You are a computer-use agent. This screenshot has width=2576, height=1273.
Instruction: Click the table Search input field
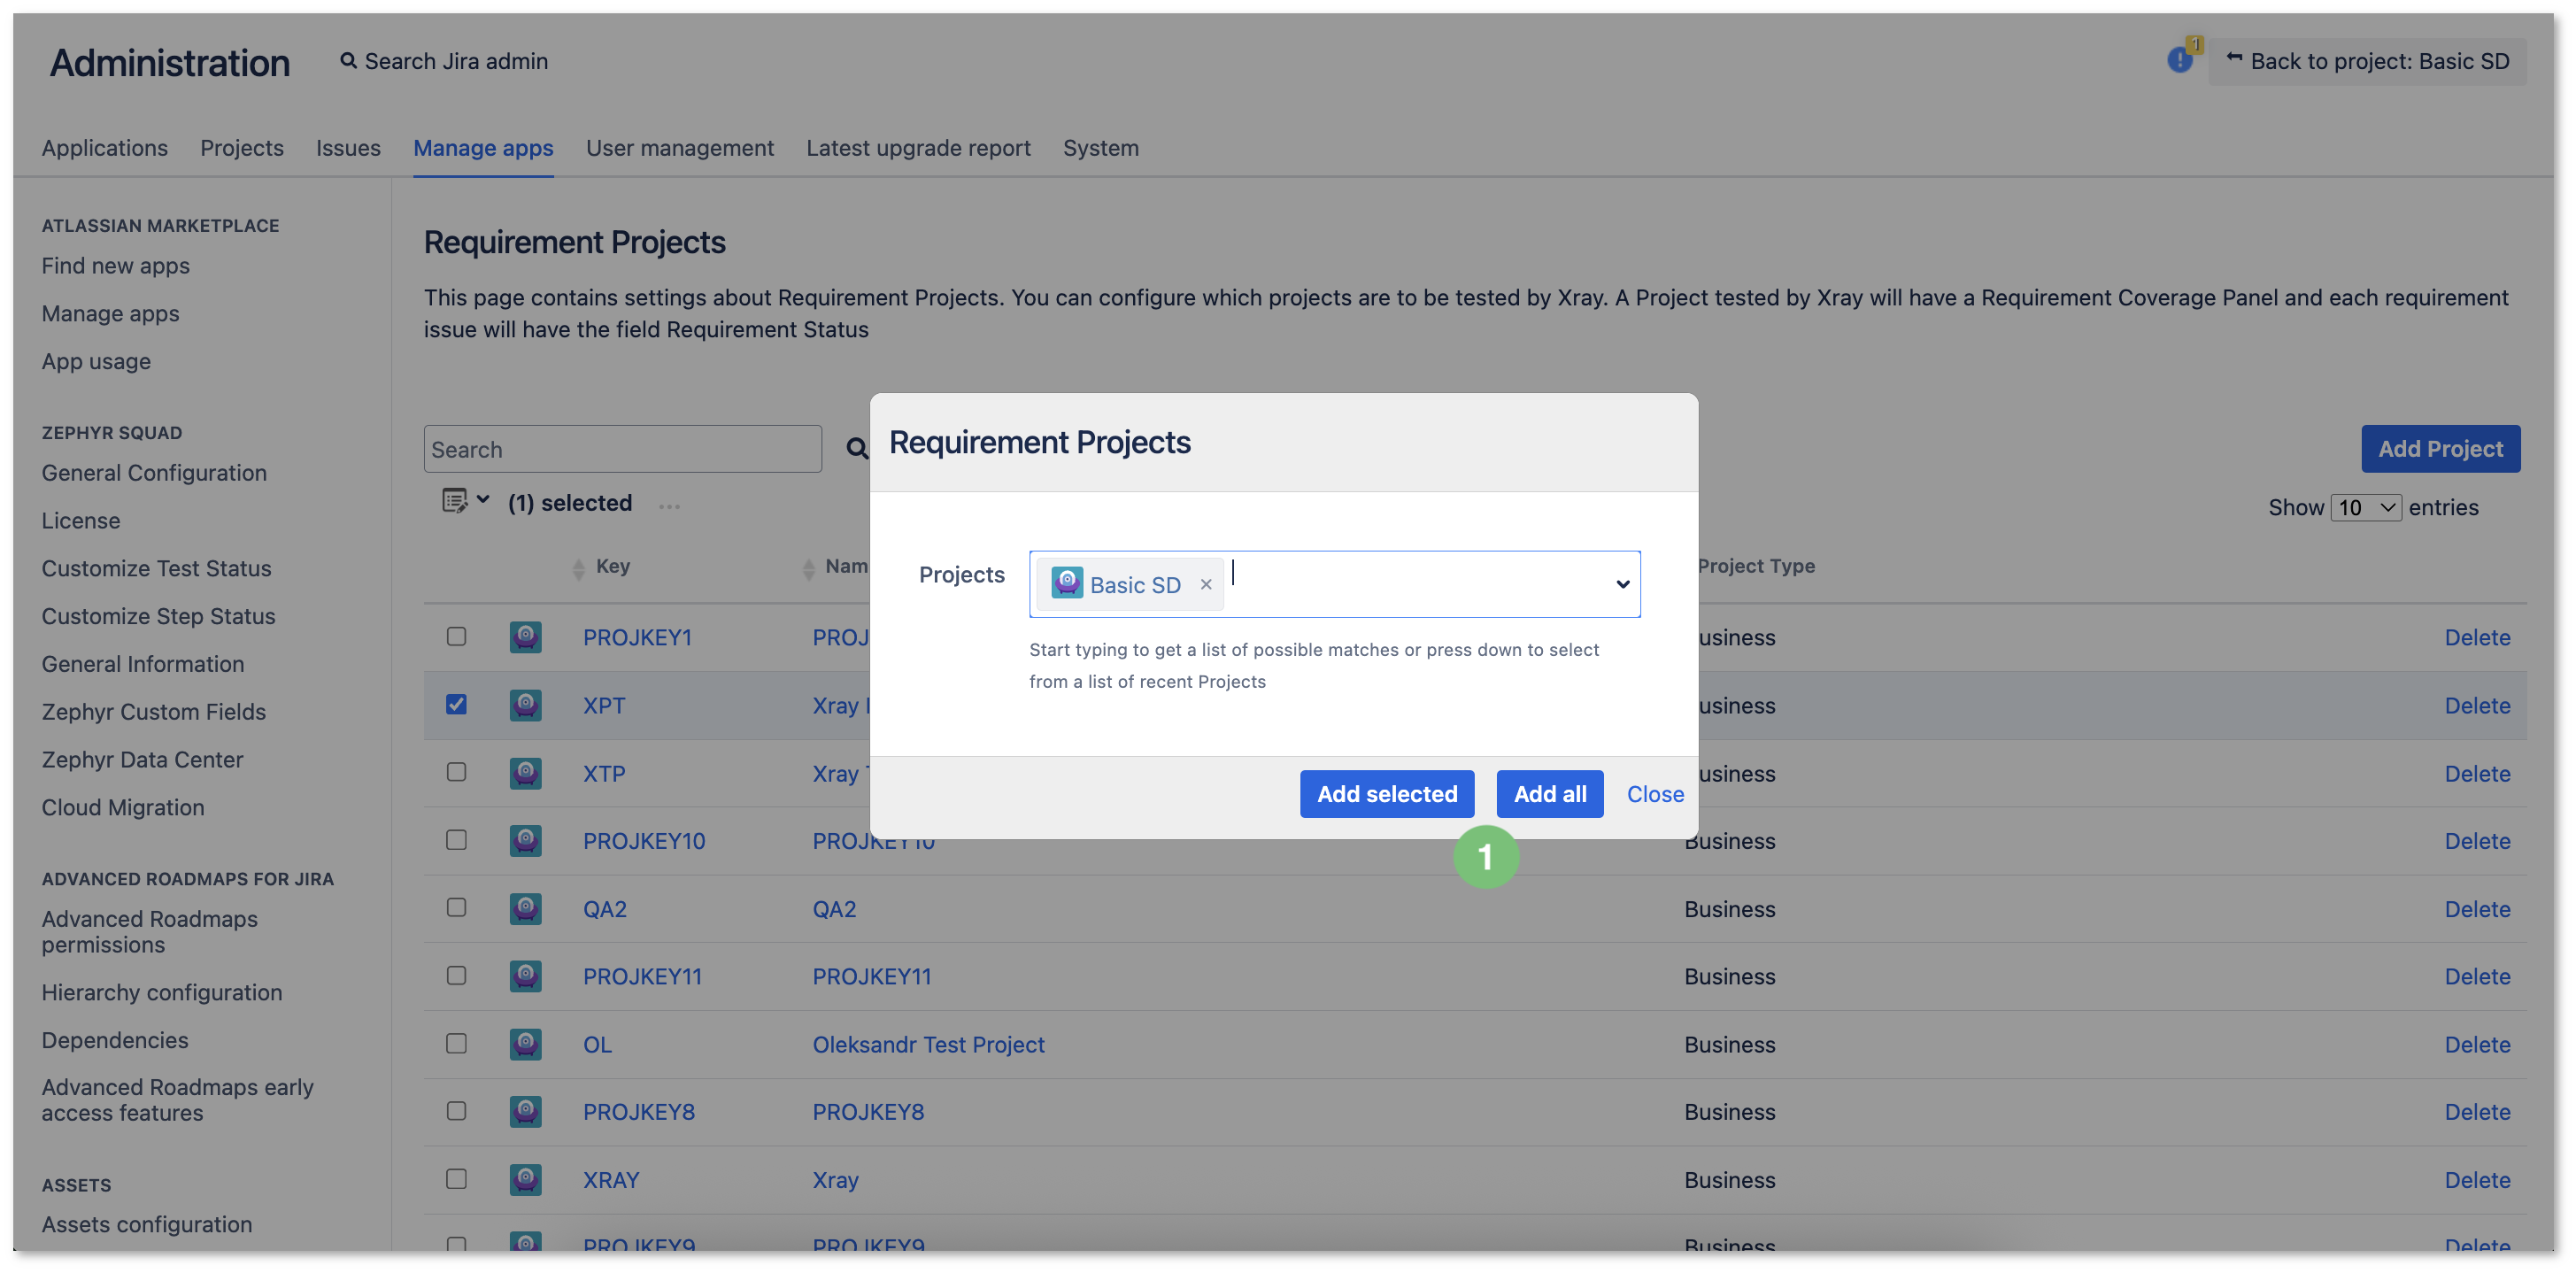click(622, 449)
